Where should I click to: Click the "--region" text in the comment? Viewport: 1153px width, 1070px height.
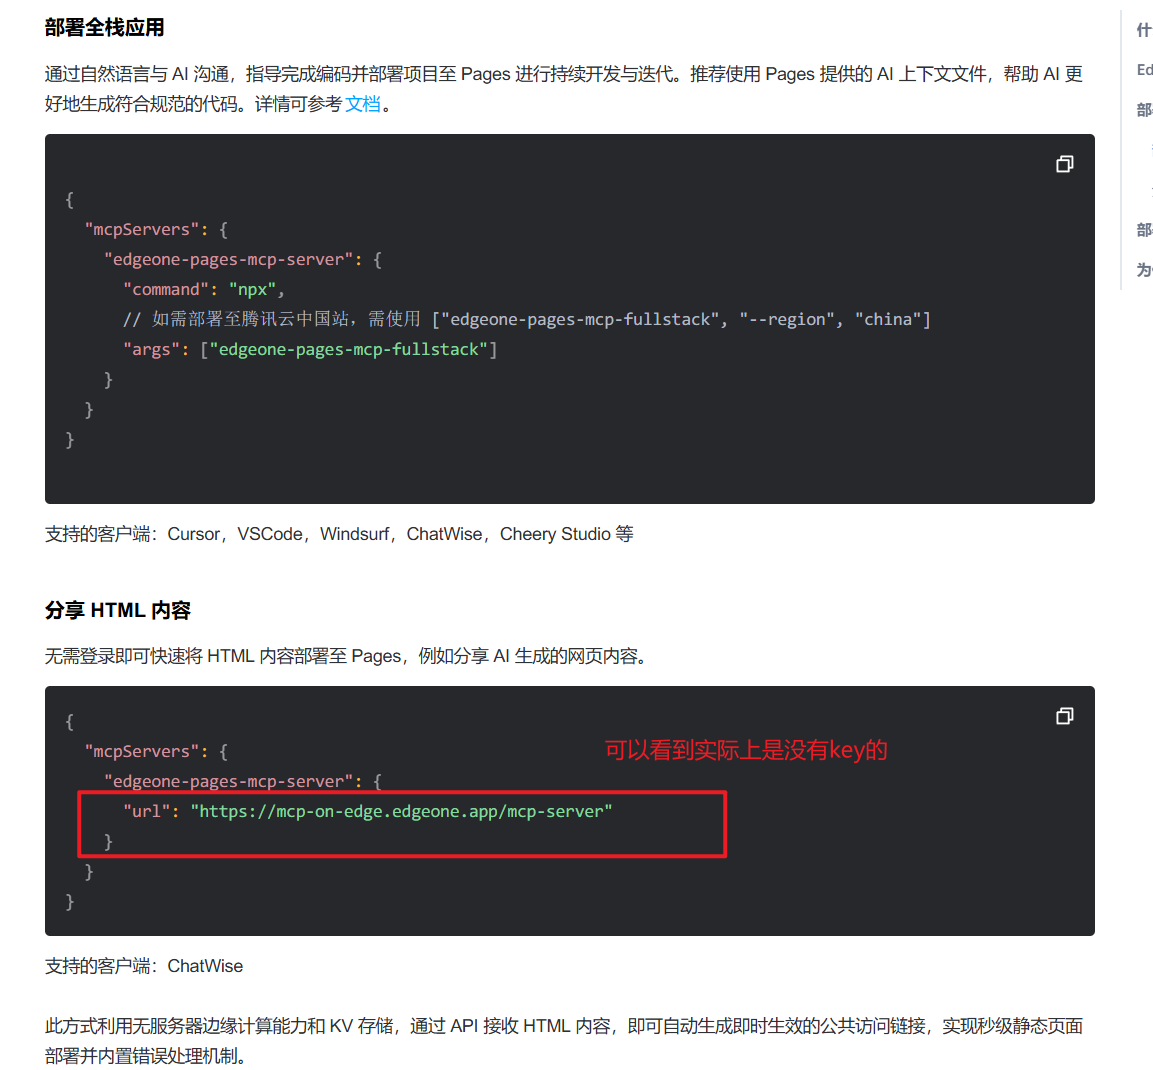tap(786, 319)
